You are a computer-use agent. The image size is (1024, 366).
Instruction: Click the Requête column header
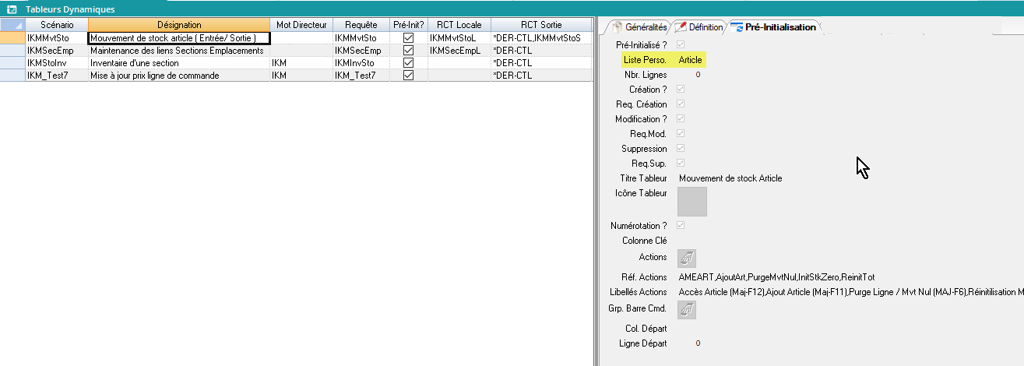coord(361,25)
